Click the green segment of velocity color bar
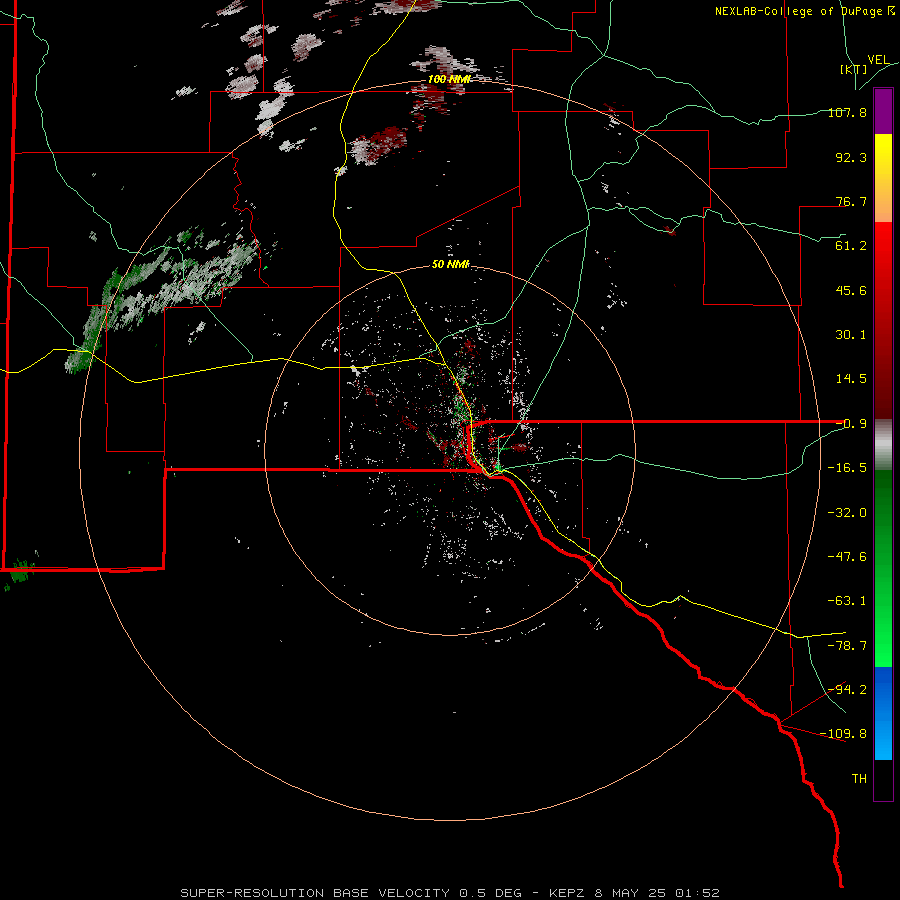Viewport: 900px width, 900px height. [883, 568]
